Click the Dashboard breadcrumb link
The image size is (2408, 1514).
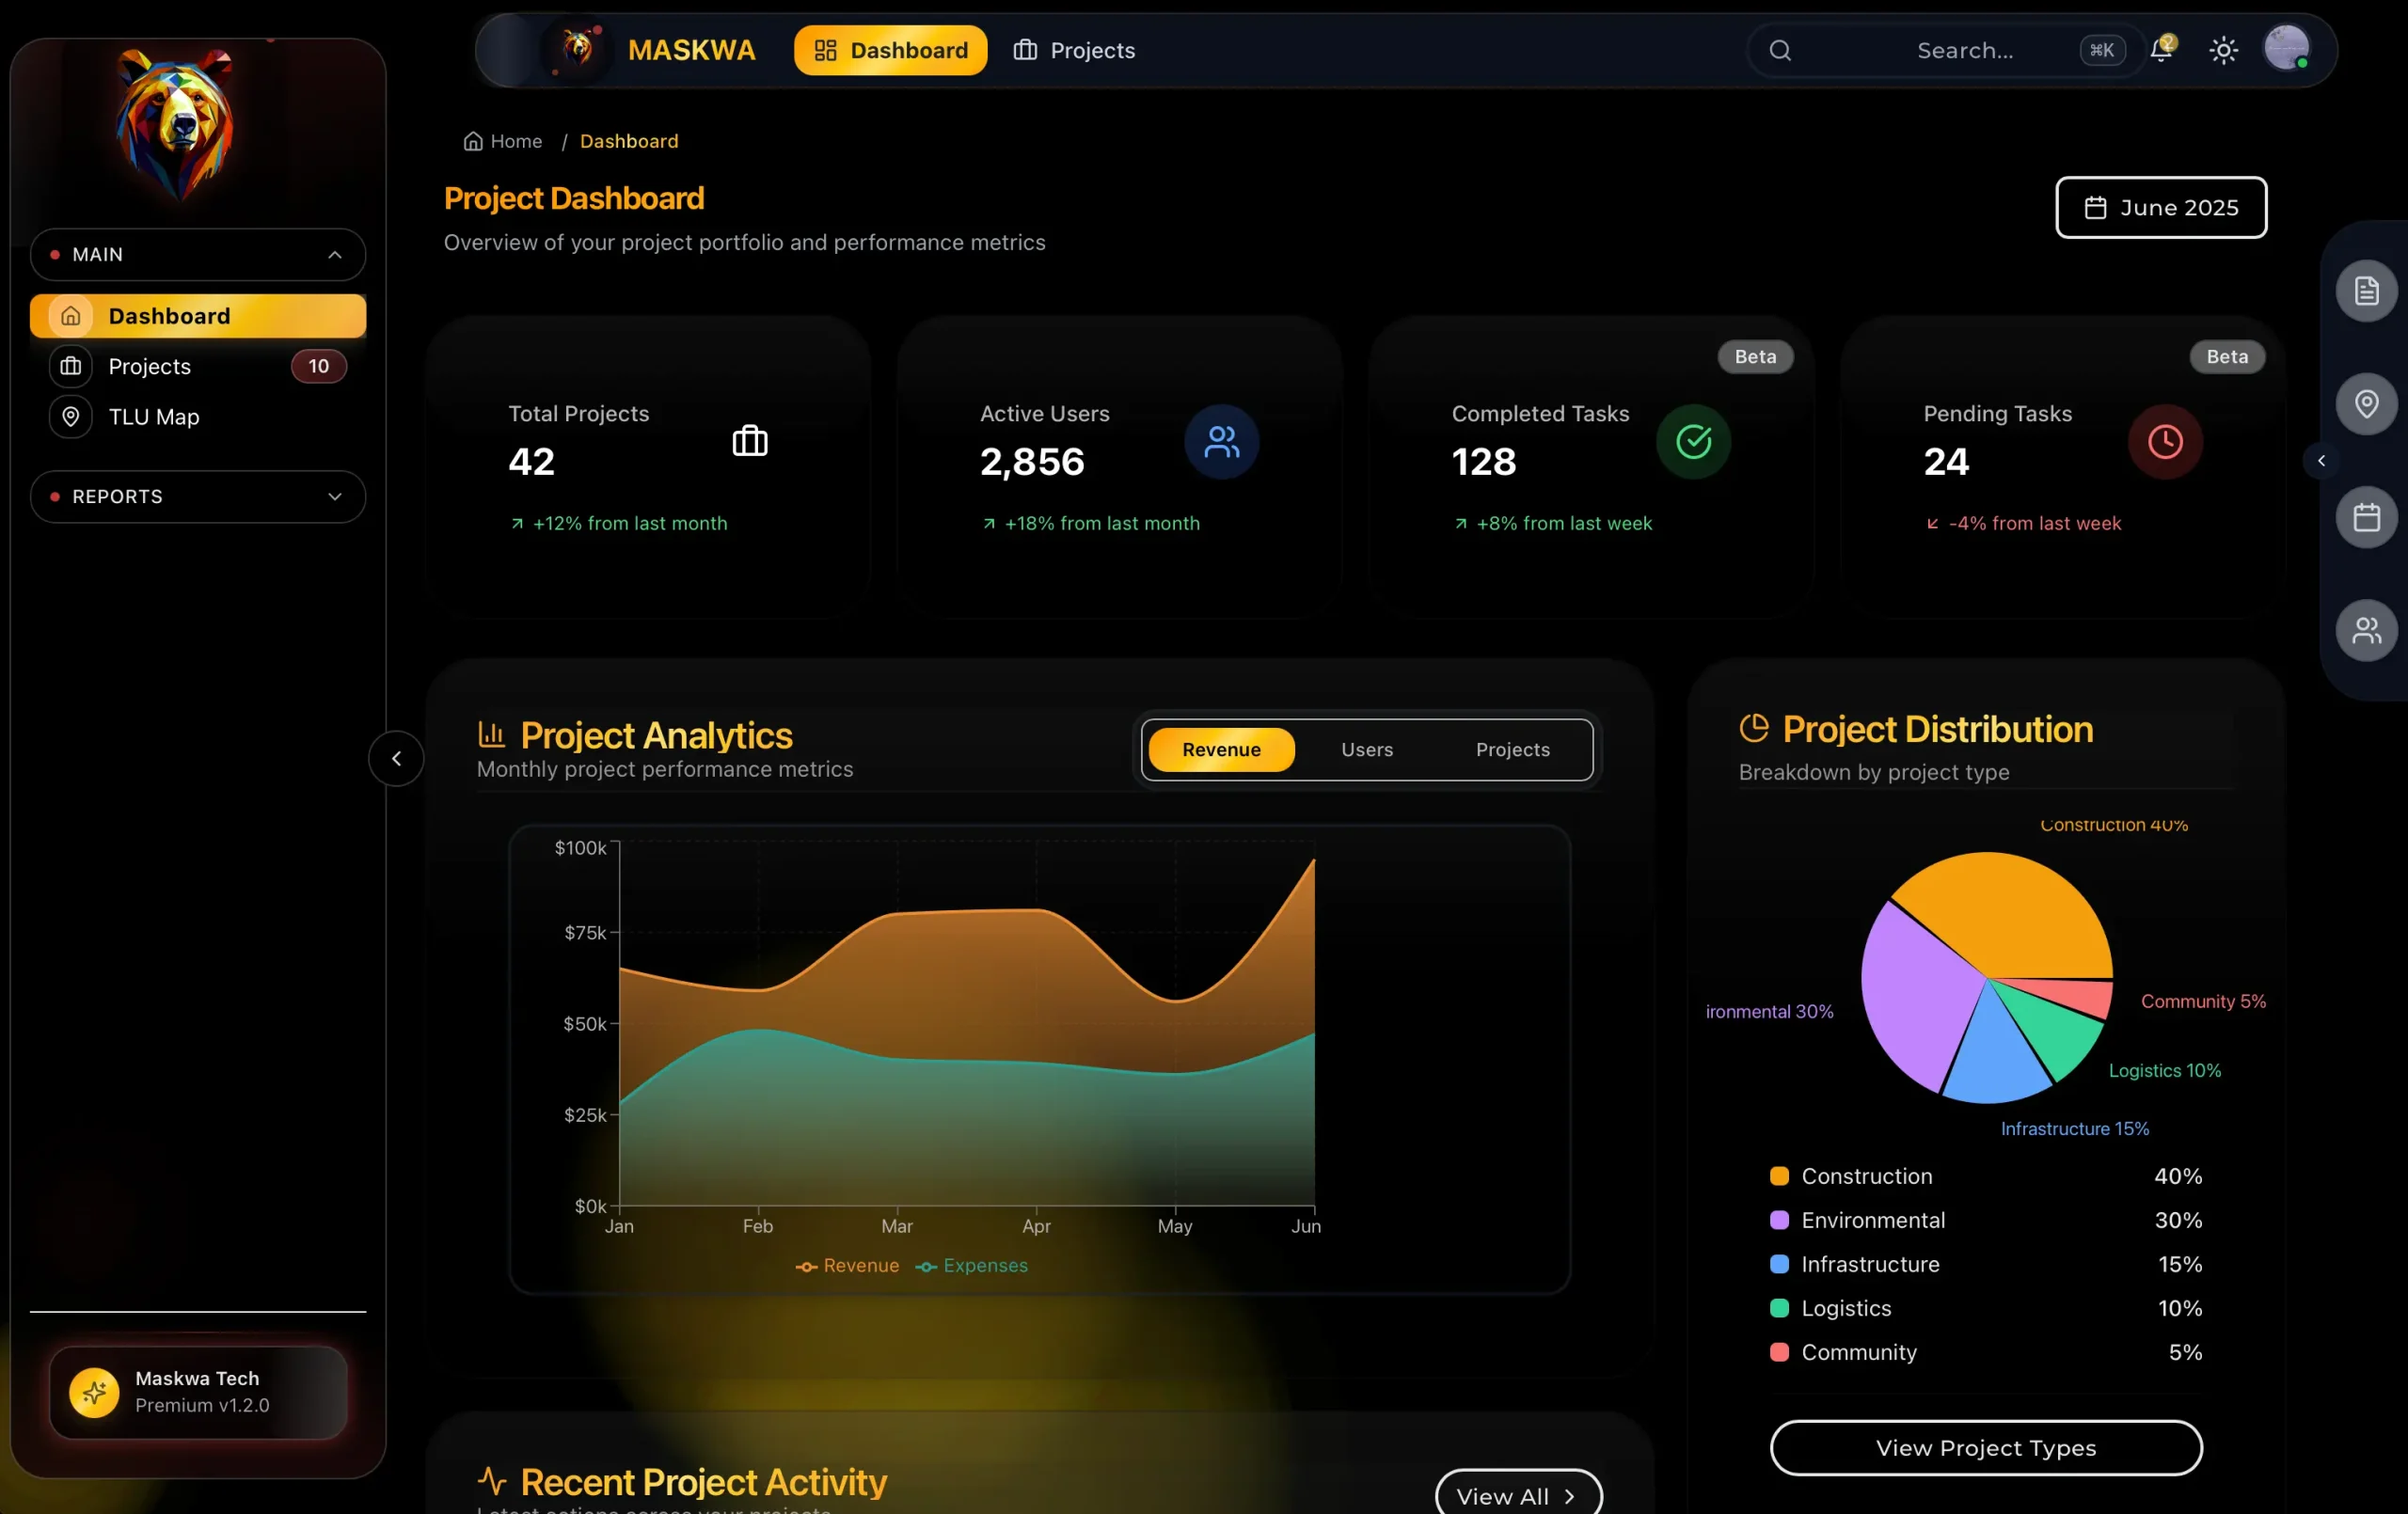click(629, 141)
